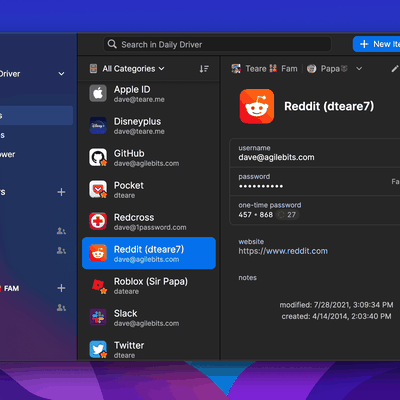Click the Teare Fam account label
Screen dimensions: 400x400
click(x=271, y=69)
